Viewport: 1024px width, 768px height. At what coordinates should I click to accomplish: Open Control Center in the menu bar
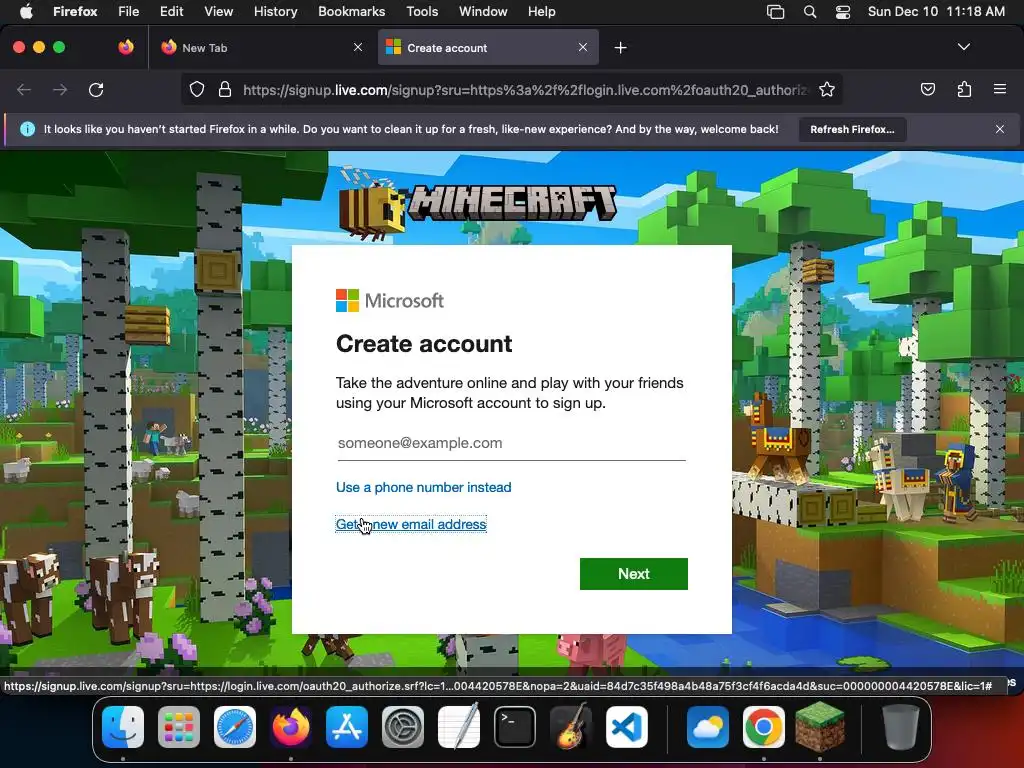[842, 12]
